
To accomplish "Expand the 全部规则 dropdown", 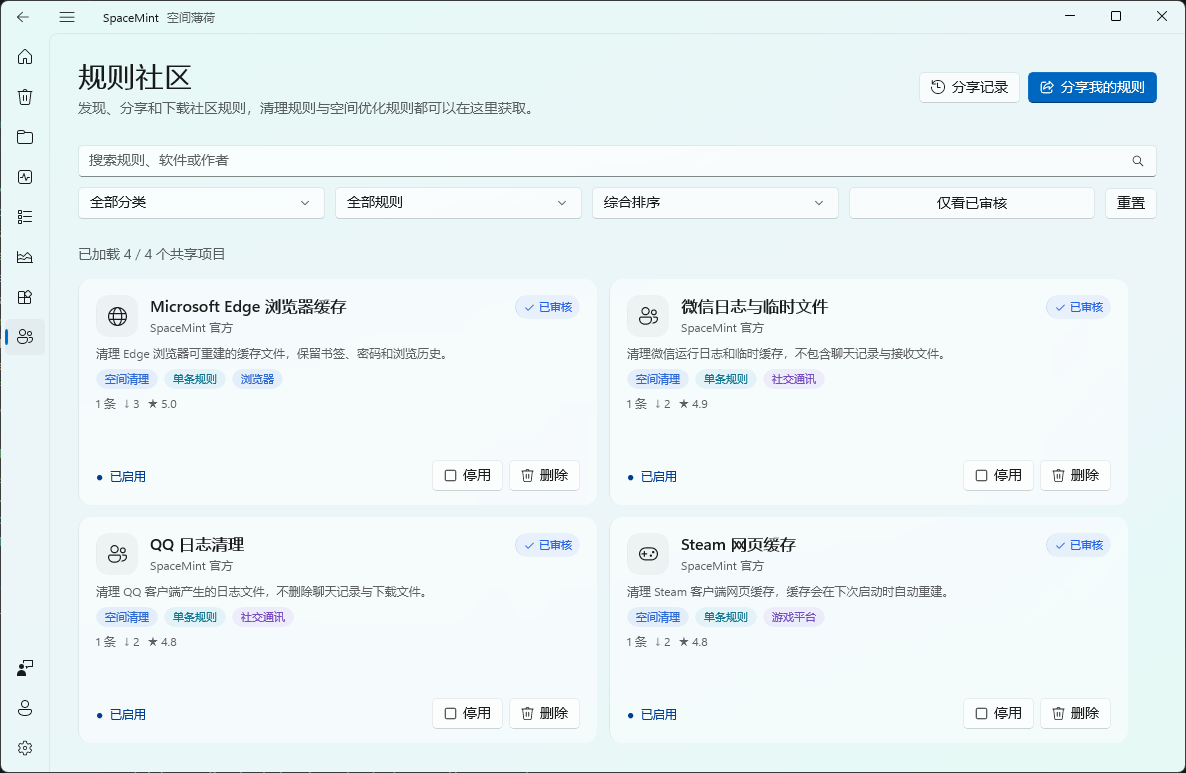I will click(458, 203).
